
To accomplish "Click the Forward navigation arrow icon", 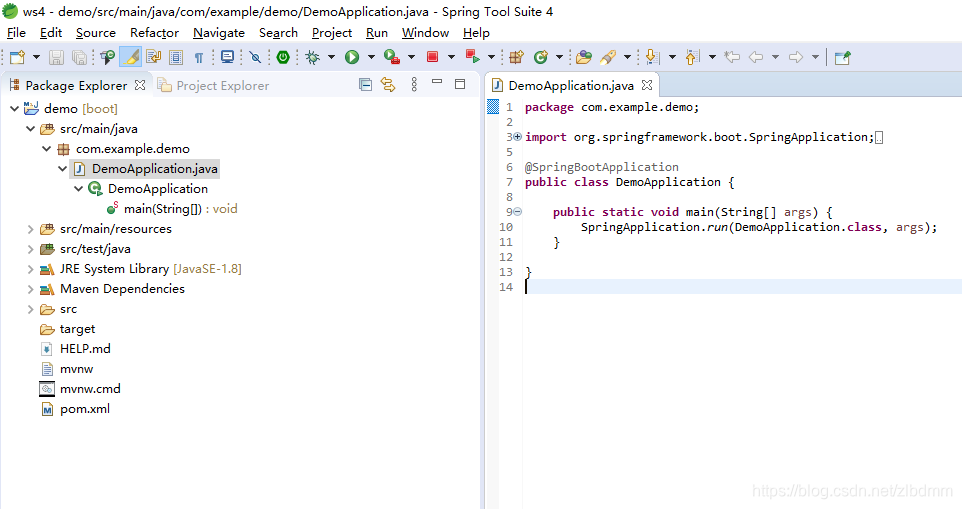I will [x=796, y=57].
